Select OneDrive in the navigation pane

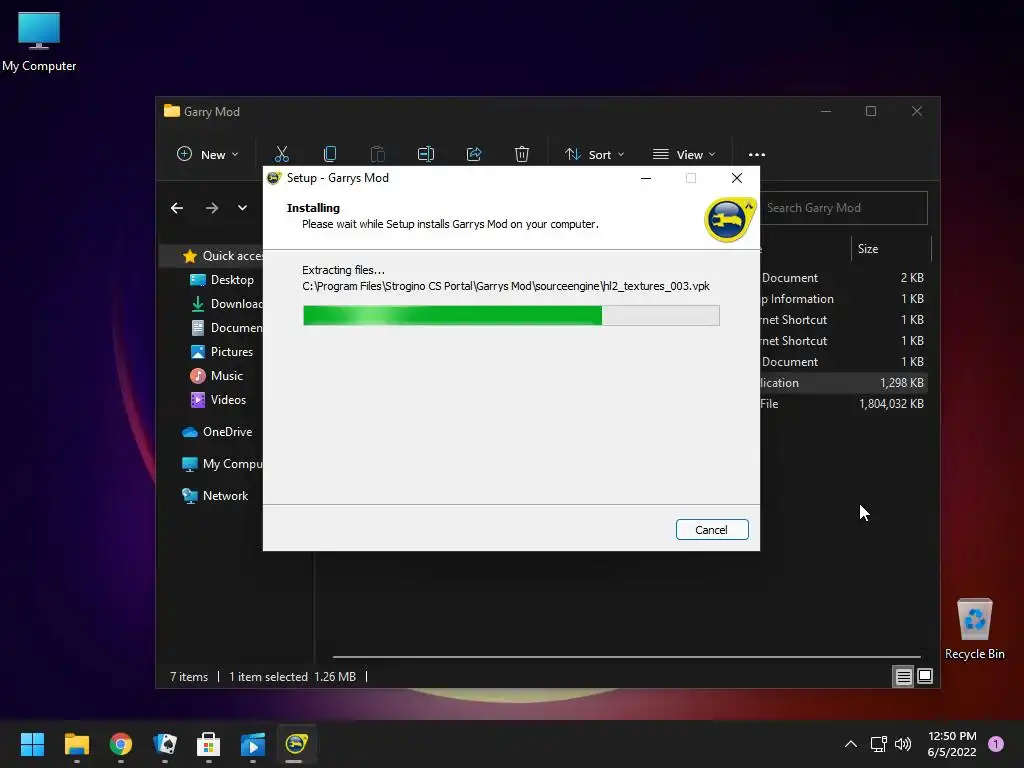coord(217,432)
